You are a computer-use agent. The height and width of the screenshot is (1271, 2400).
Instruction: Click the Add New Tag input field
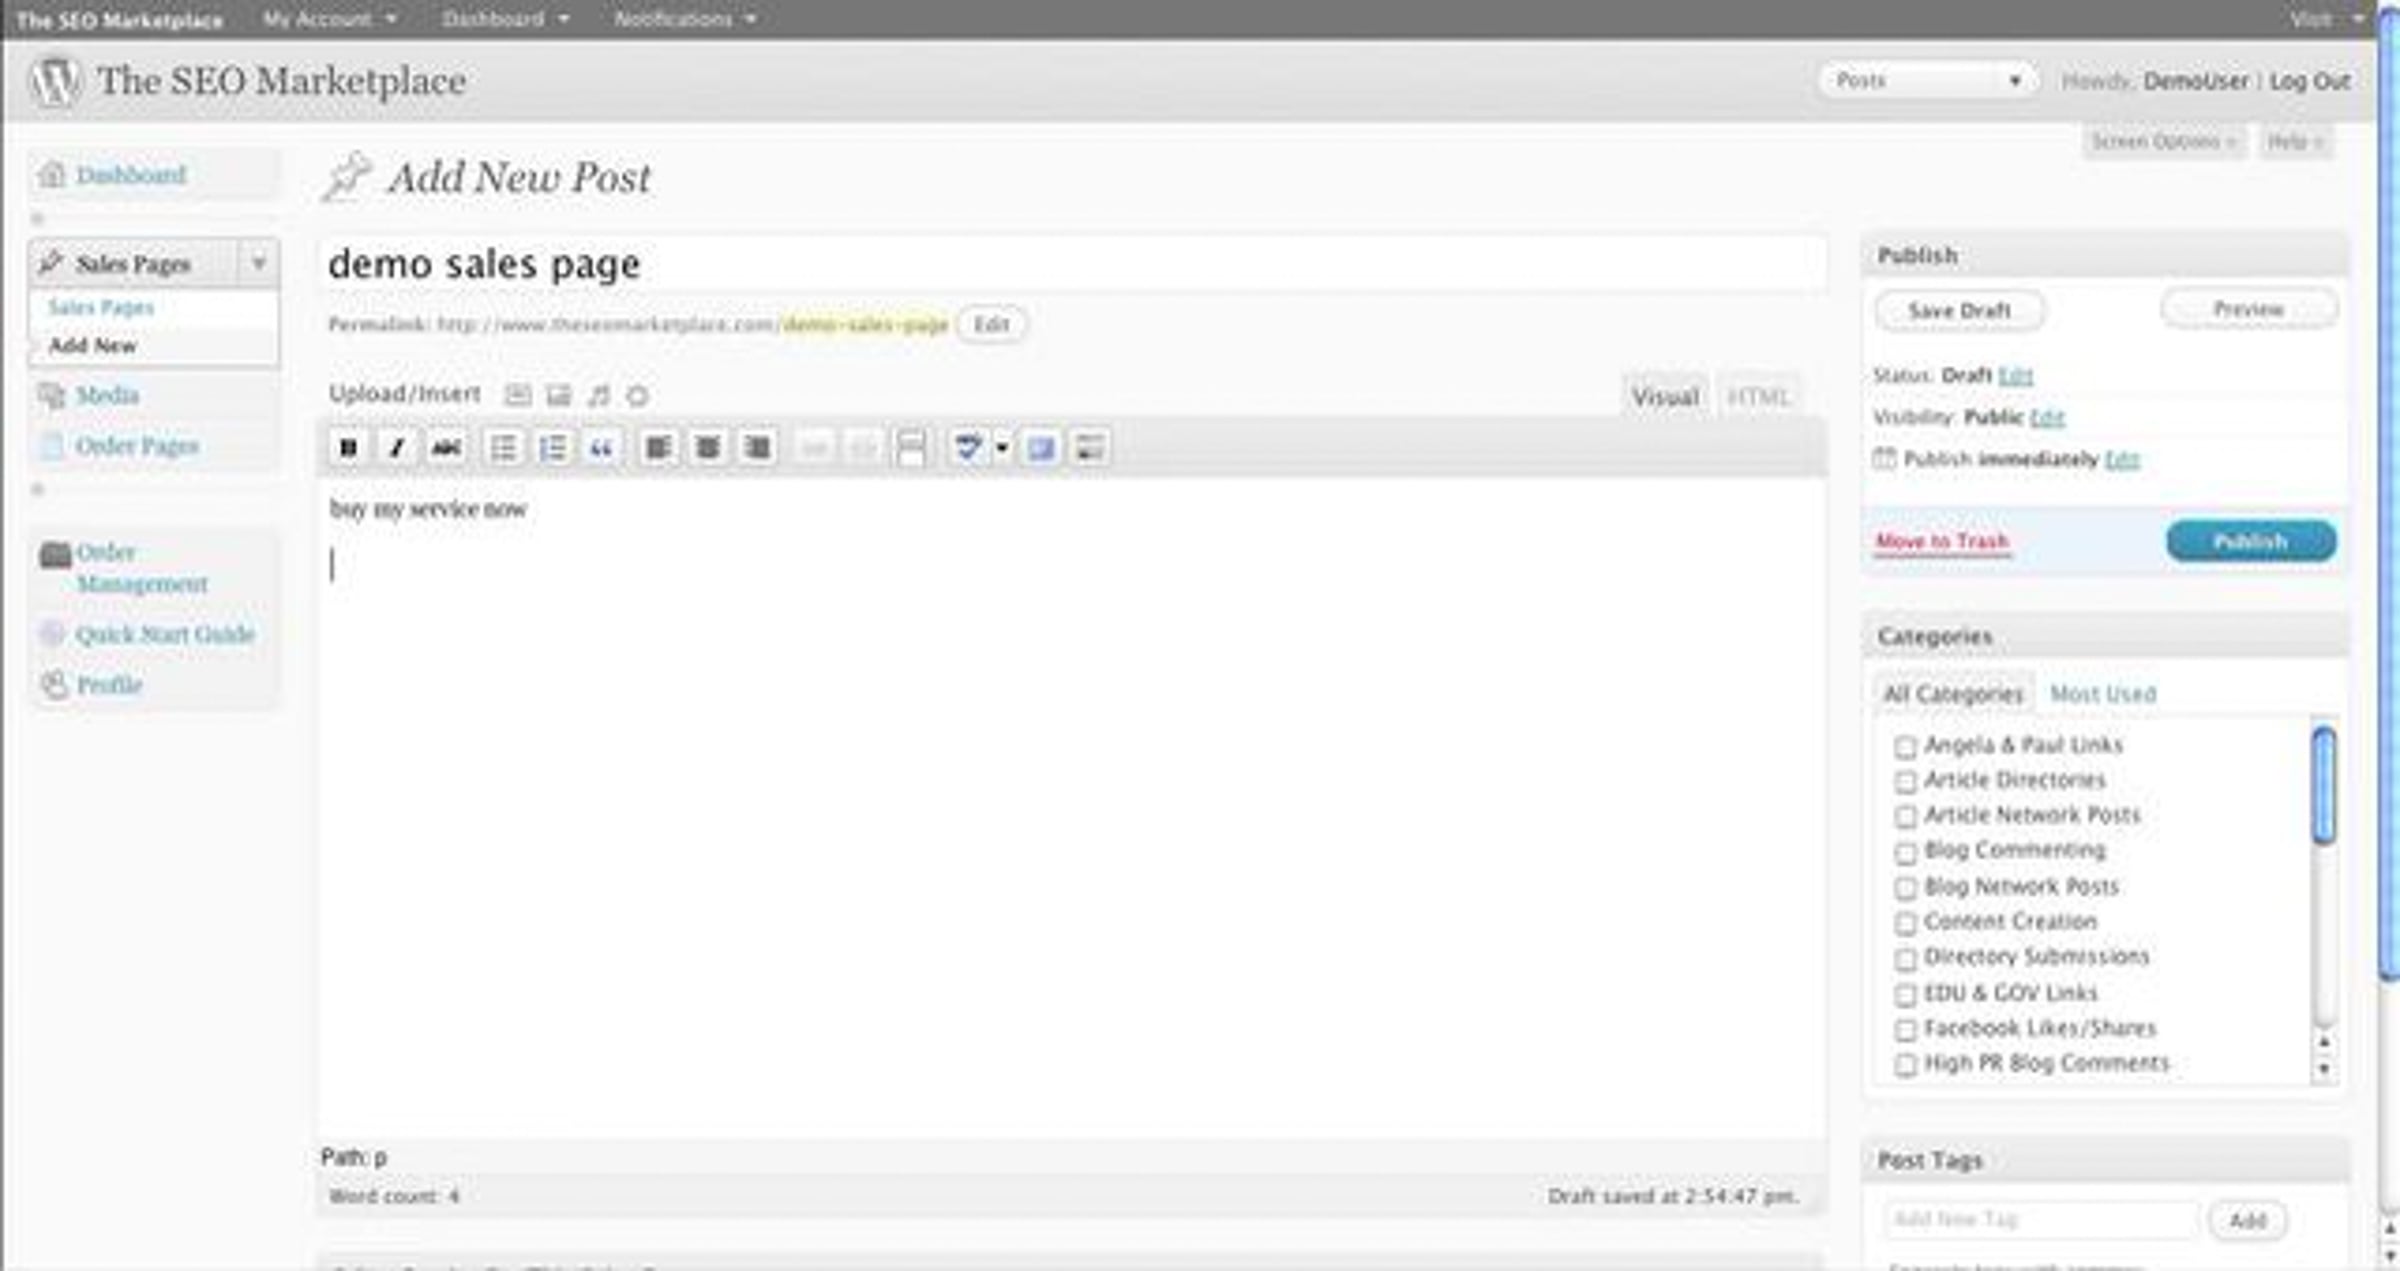(x=2040, y=1220)
